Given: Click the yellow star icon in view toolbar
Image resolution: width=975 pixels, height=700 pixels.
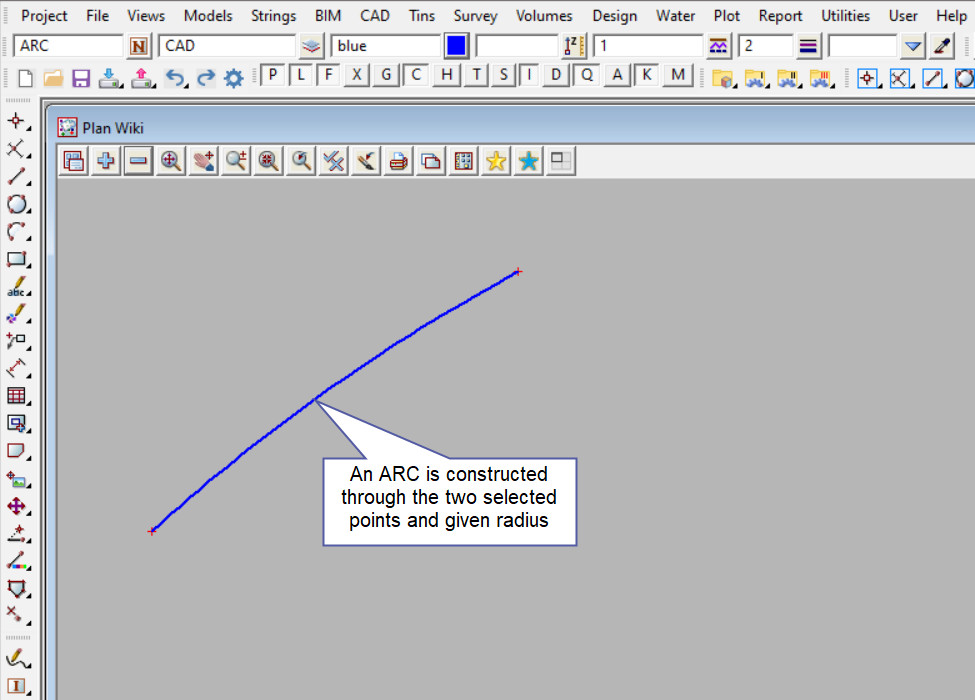Looking at the screenshot, I should pyautogui.click(x=495, y=161).
